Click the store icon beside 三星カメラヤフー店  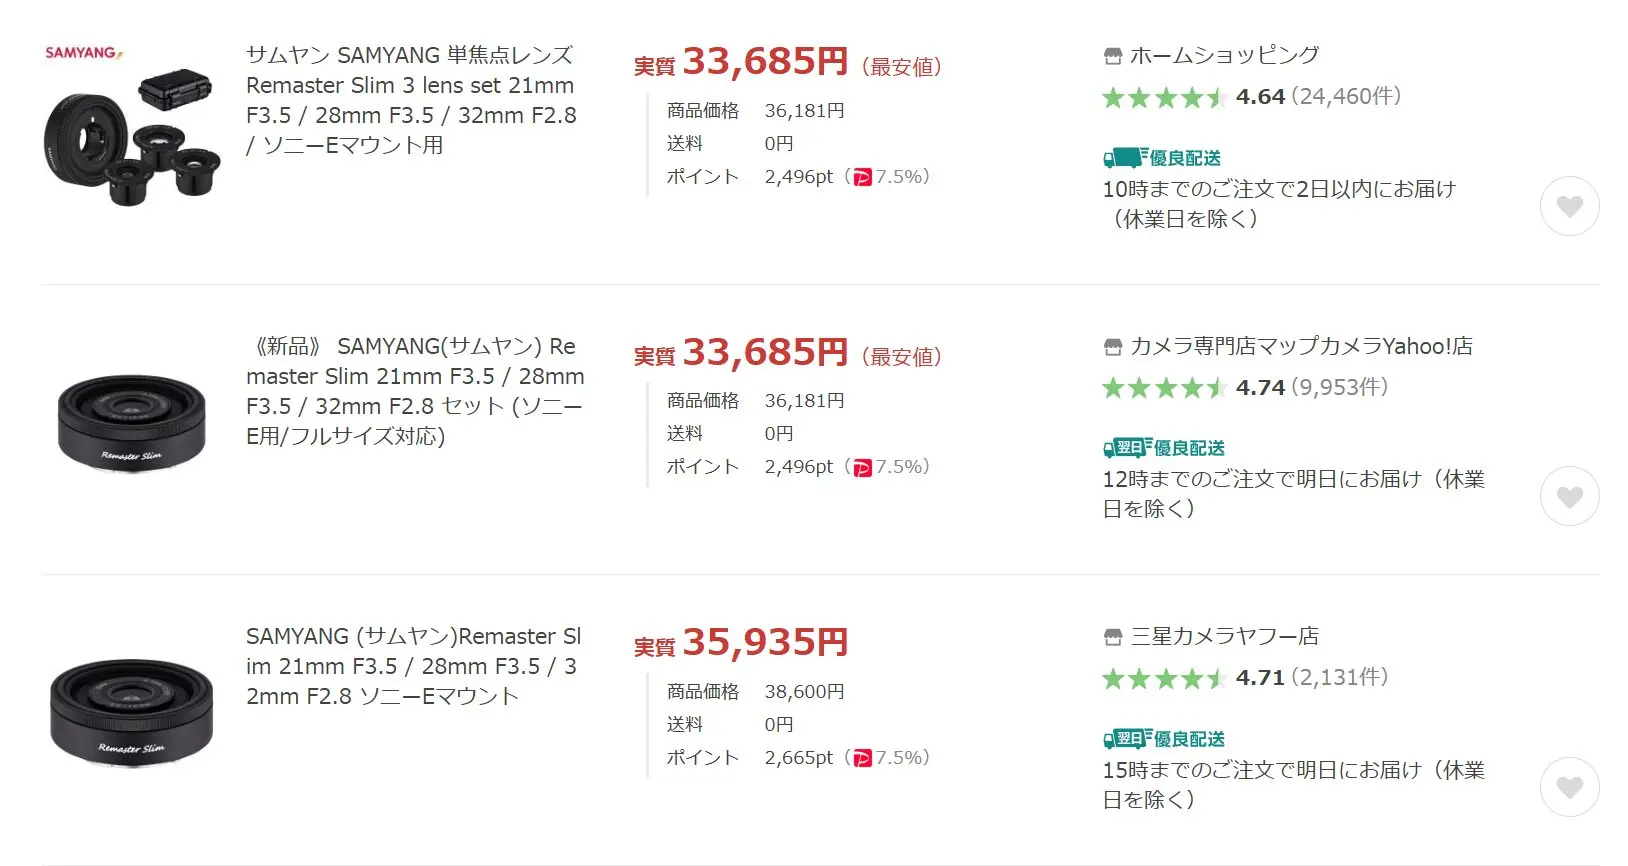pos(1112,637)
